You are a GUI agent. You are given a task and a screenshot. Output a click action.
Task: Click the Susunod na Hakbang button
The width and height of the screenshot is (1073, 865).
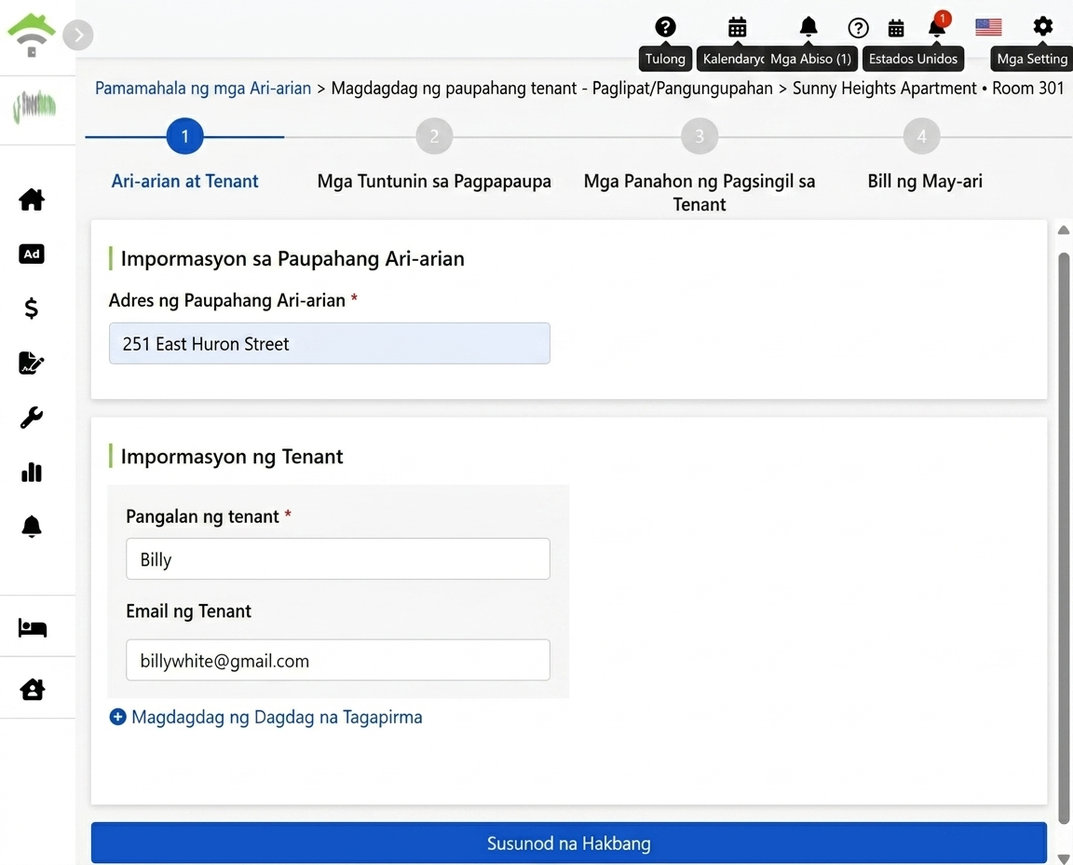(x=569, y=843)
